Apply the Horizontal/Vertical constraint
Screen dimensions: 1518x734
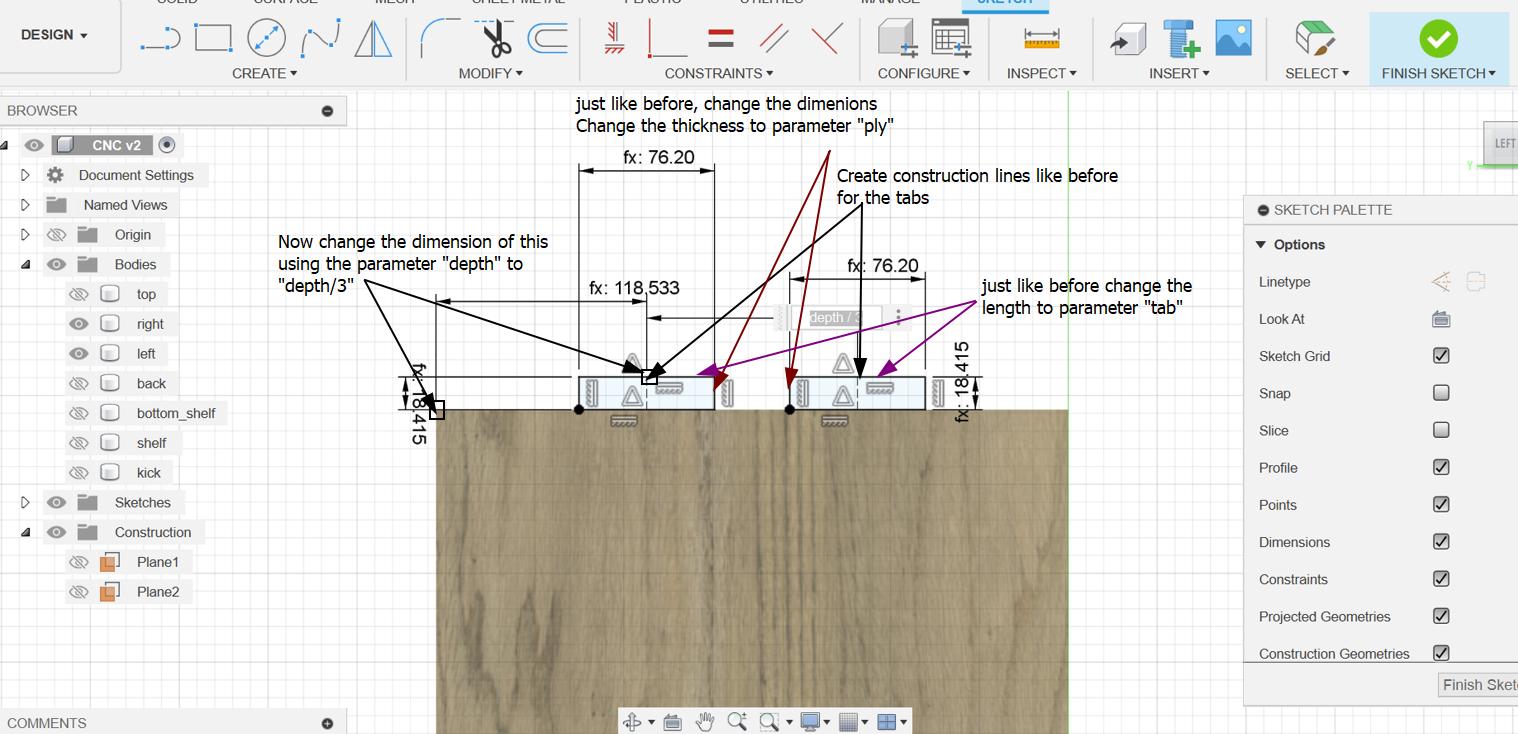614,38
